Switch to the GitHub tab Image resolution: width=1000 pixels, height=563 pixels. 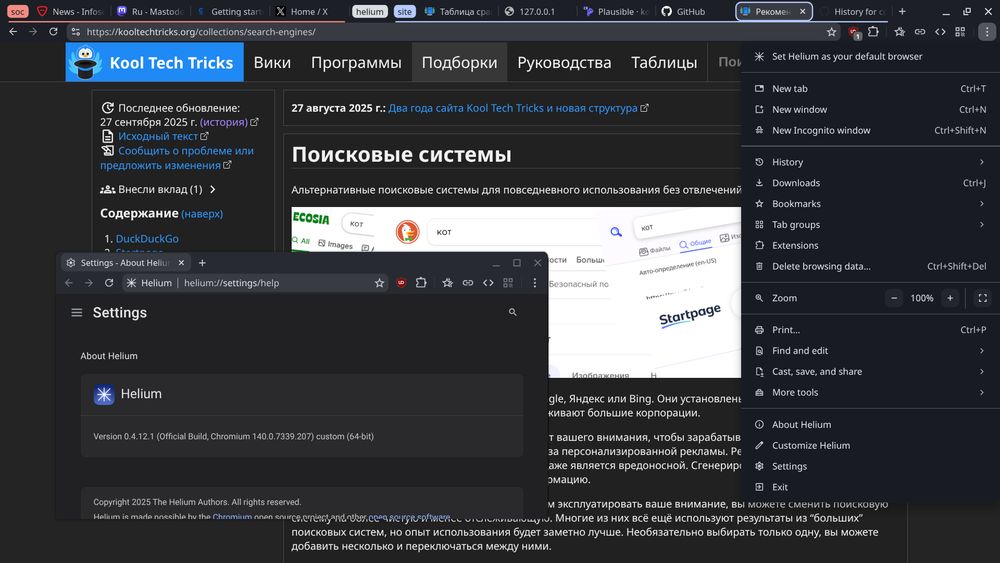pos(691,11)
